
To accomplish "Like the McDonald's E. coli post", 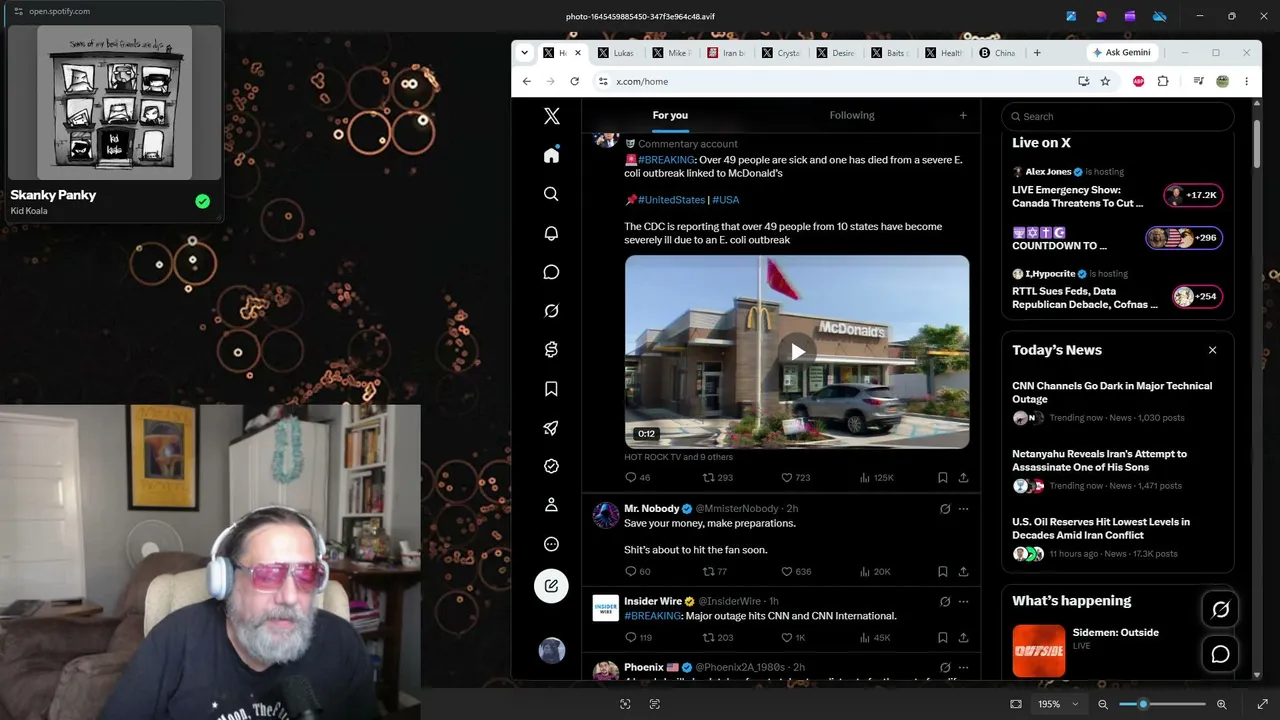I will [x=795, y=478].
